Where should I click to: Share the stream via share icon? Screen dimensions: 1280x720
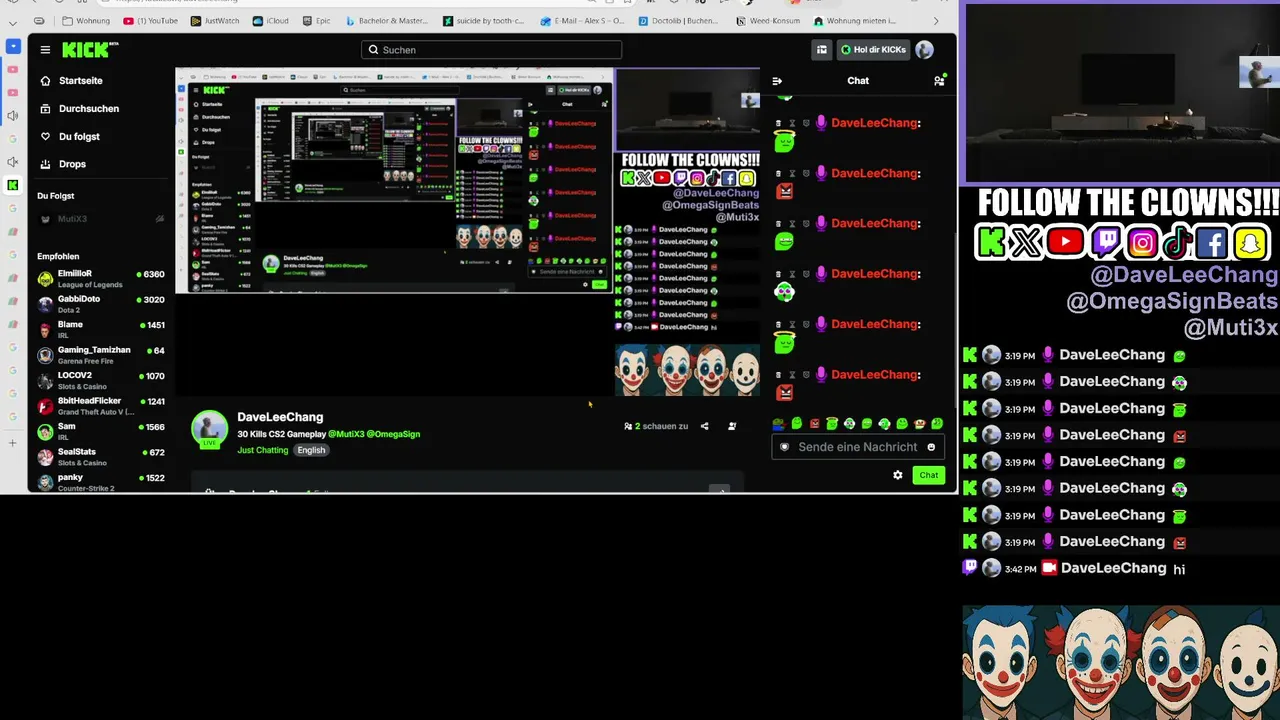click(704, 426)
